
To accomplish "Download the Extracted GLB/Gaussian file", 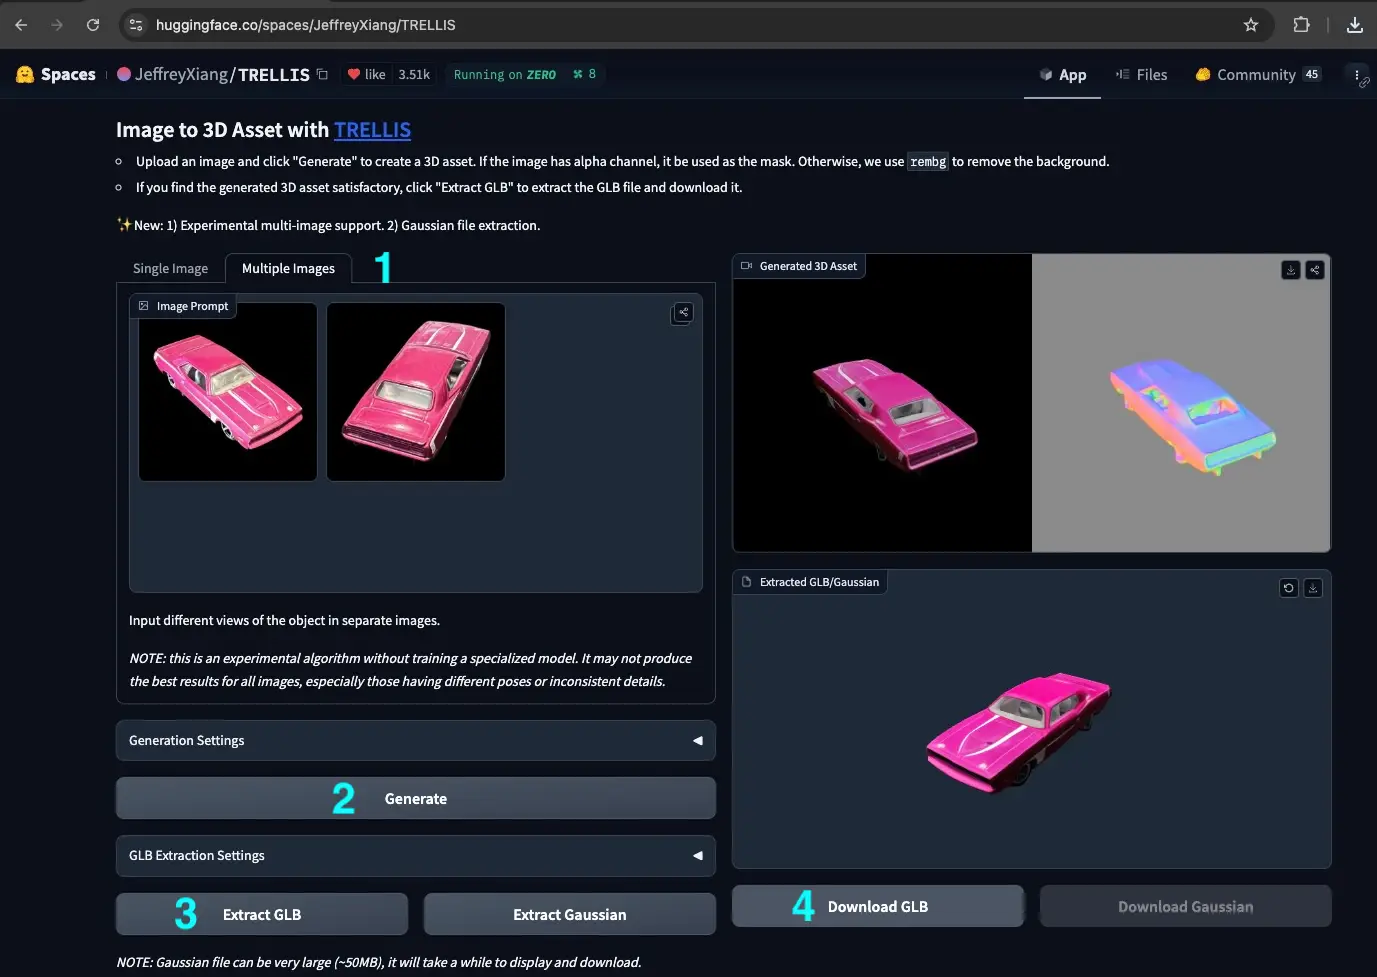I will pos(1312,588).
